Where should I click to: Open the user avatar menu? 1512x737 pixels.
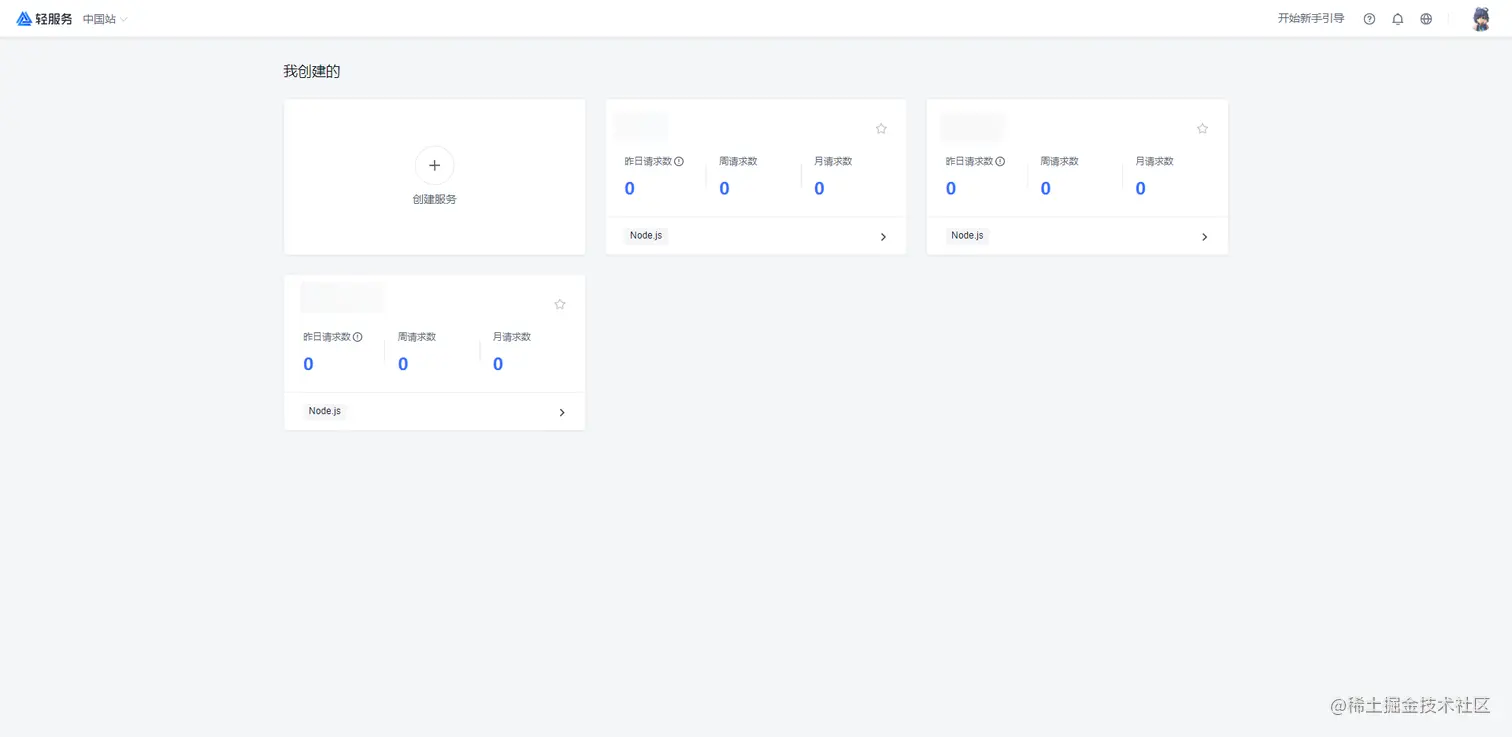pos(1481,19)
